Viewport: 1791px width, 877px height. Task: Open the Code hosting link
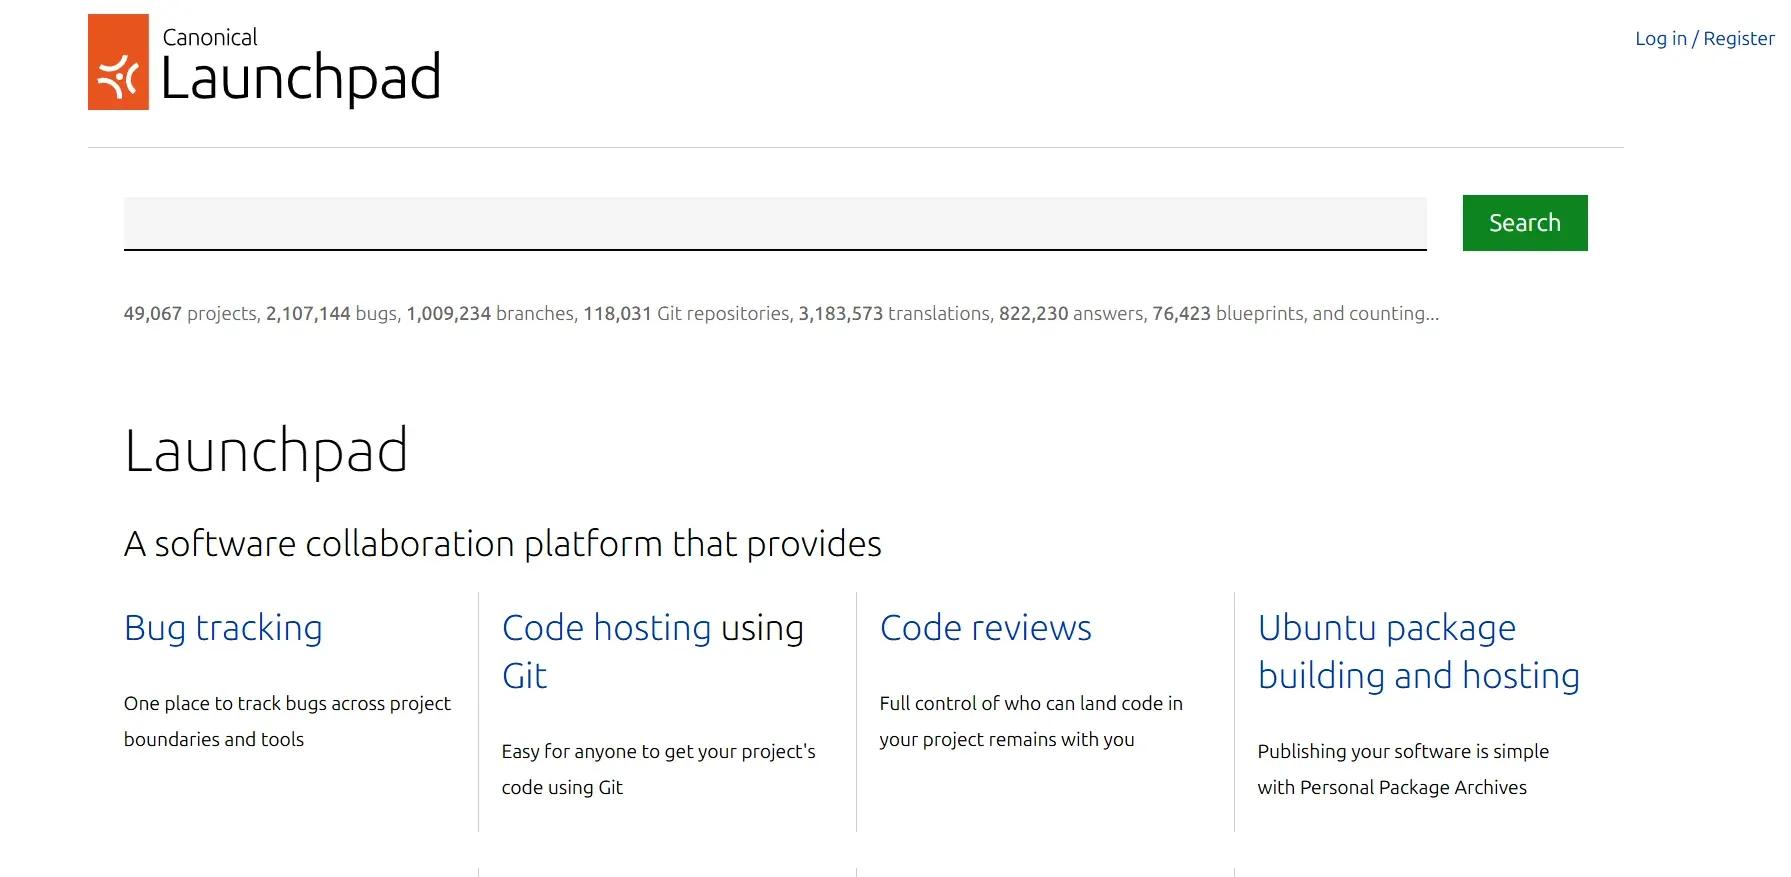pos(606,628)
